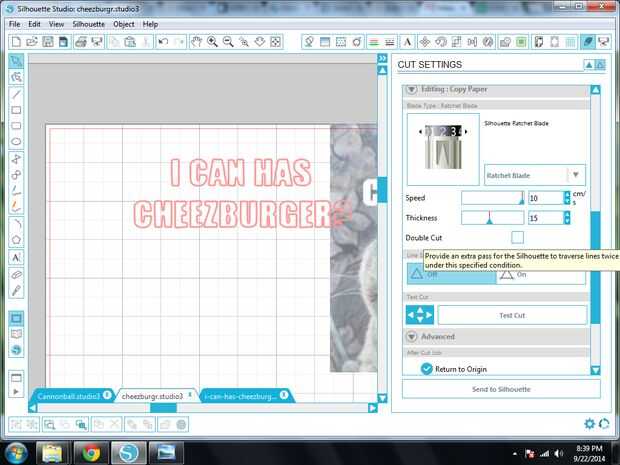This screenshot has height=465, width=620.
Task: Click Send to Silhouette button
Action: coord(501,389)
